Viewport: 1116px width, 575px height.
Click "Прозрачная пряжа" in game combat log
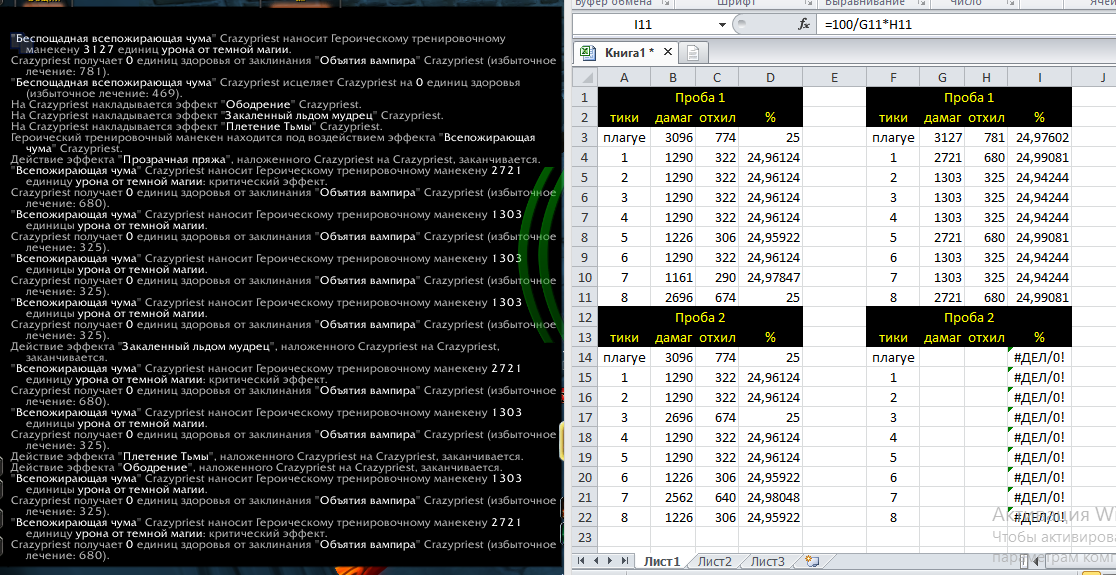pyautogui.click(x=174, y=159)
